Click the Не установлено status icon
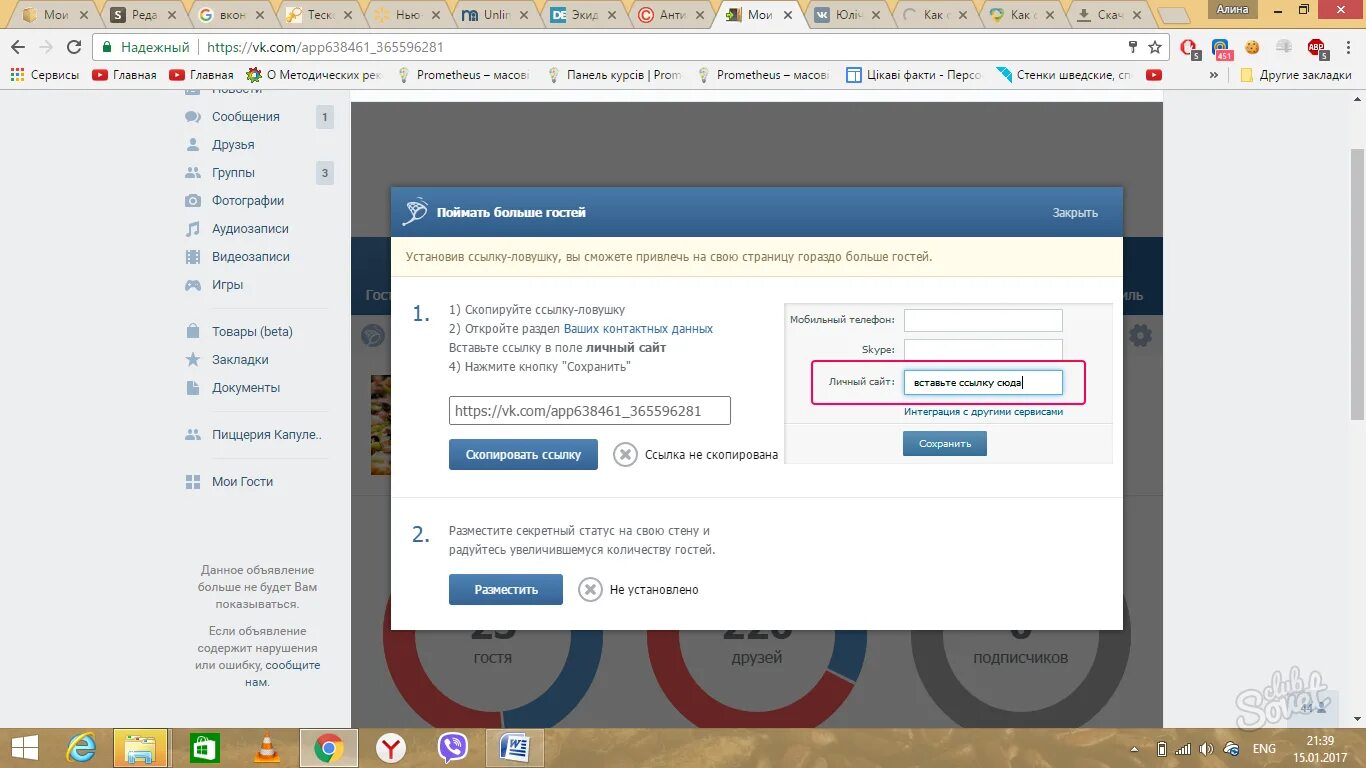Image resolution: width=1366 pixels, height=768 pixels. [x=591, y=590]
